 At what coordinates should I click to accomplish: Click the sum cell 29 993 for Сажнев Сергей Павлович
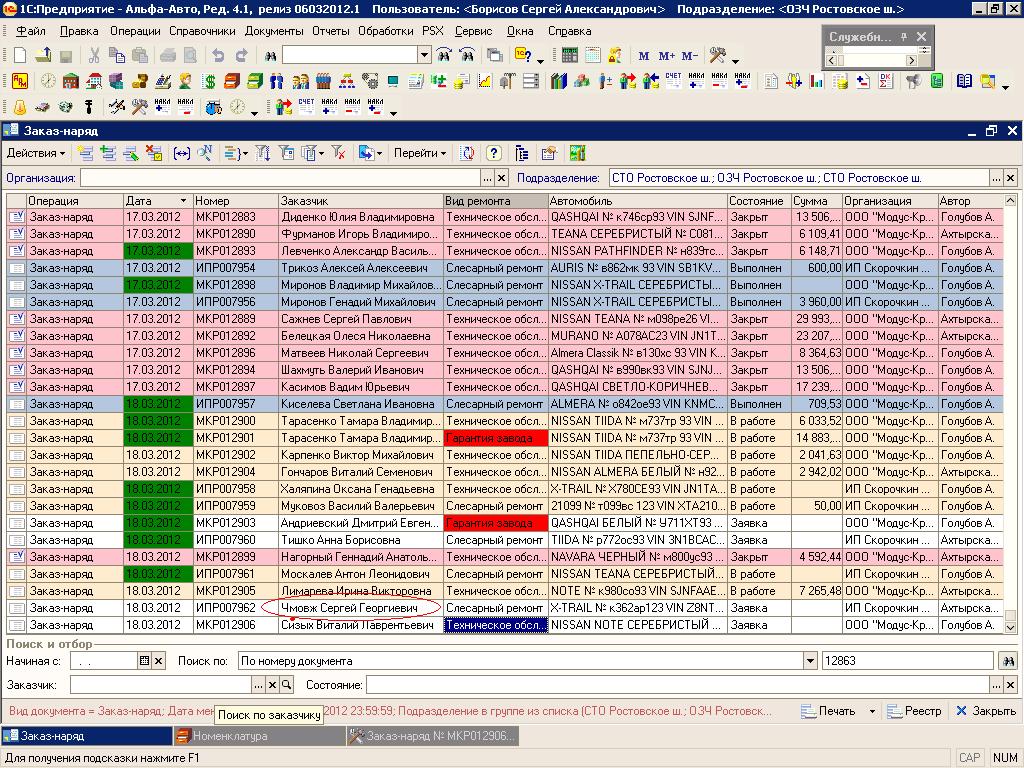(x=817, y=319)
